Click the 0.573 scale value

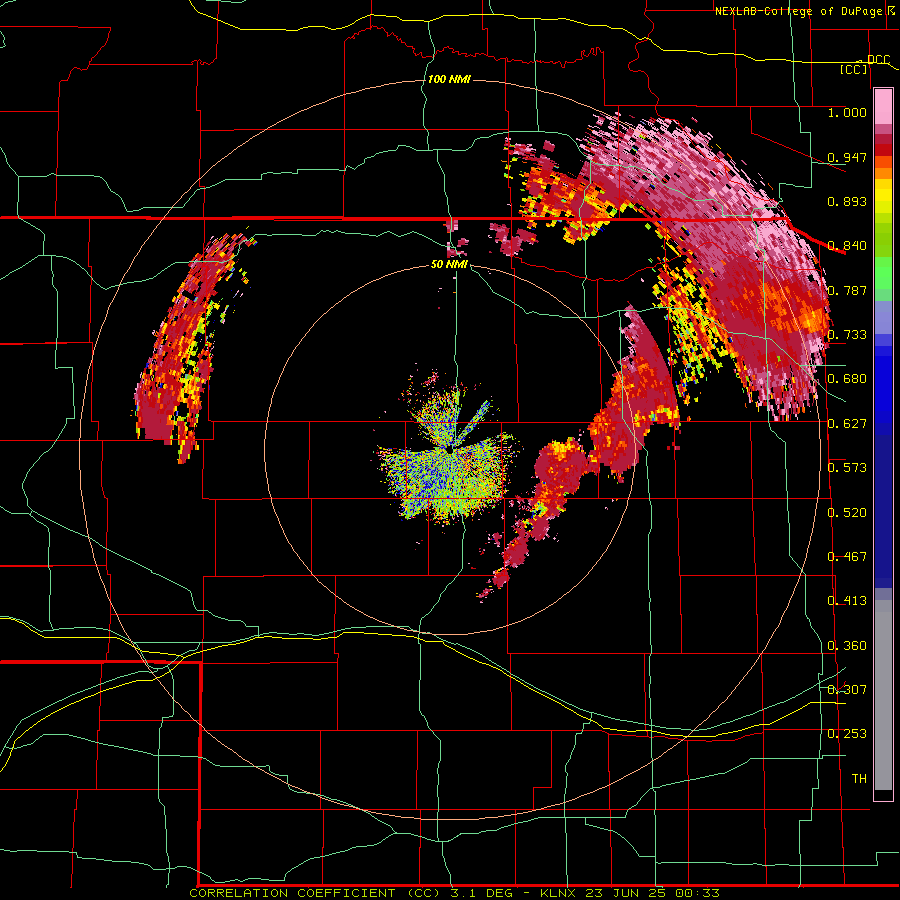[847, 468]
